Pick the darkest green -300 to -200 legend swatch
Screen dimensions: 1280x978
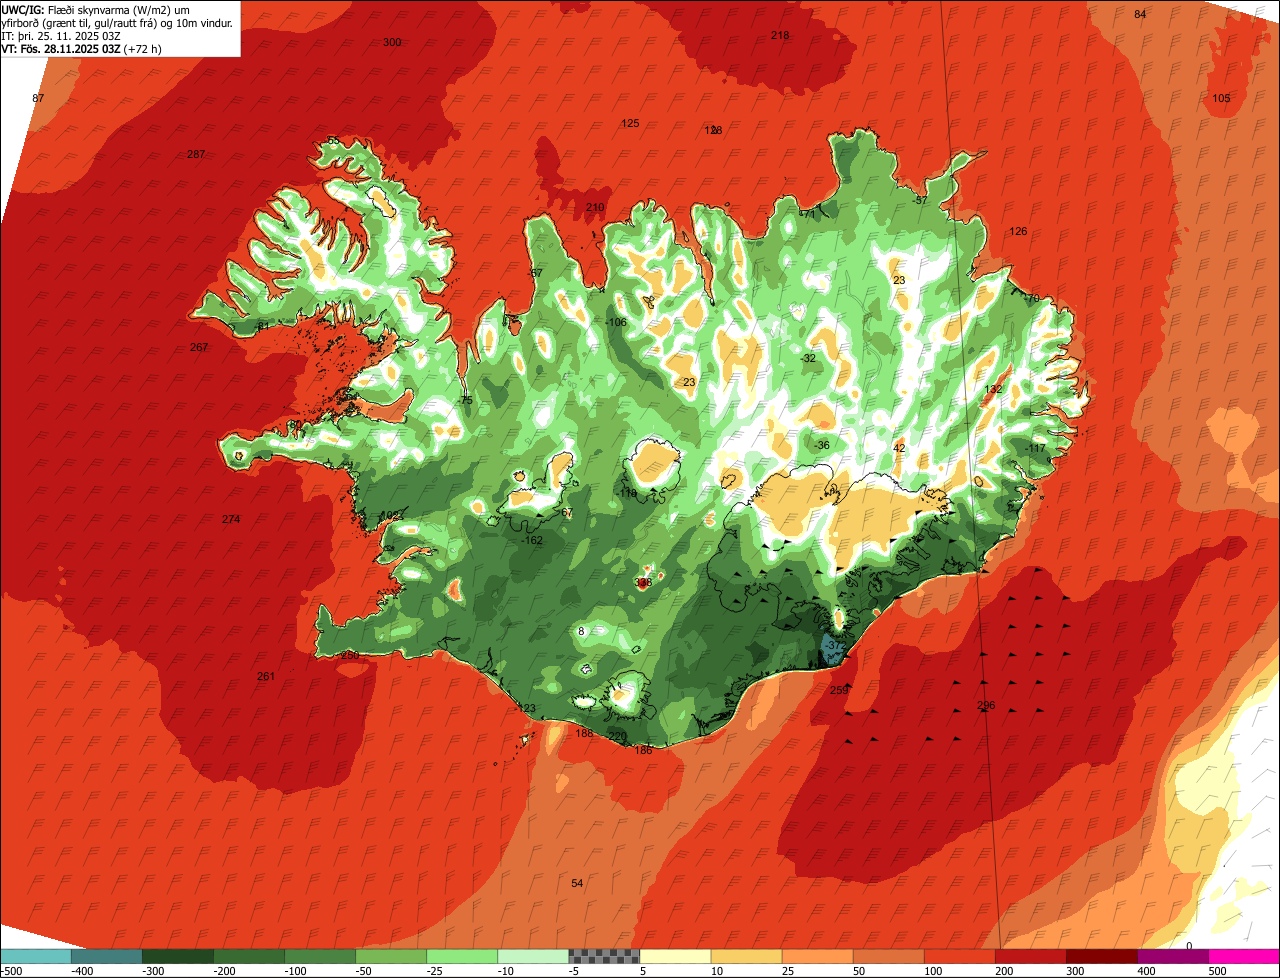point(177,956)
